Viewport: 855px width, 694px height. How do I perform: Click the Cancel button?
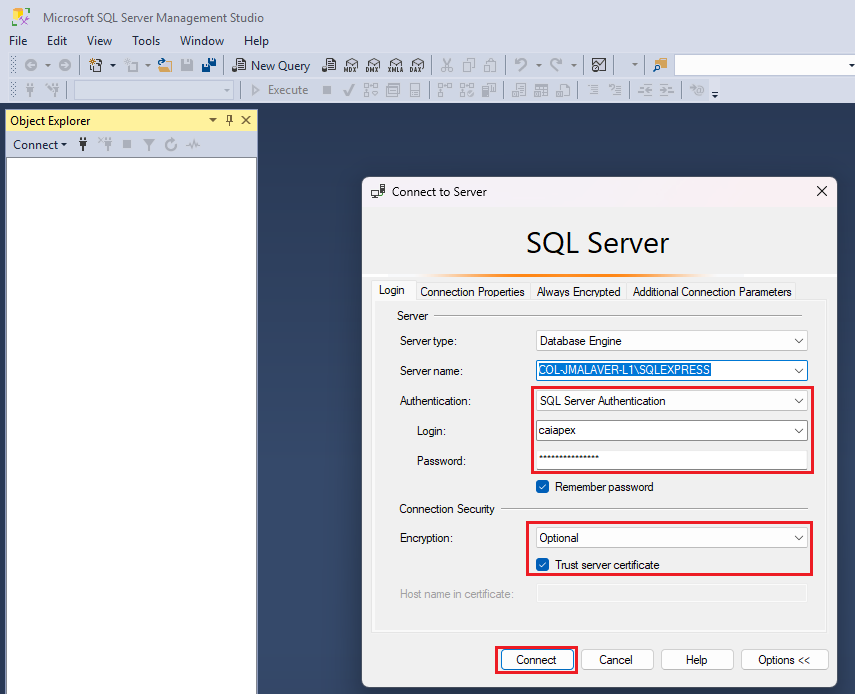(616, 660)
